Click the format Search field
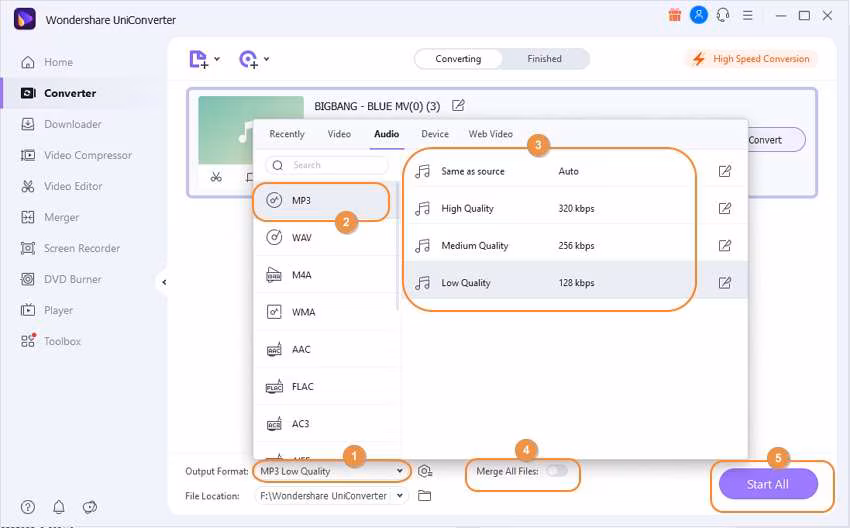This screenshot has width=850, height=528. point(327,165)
